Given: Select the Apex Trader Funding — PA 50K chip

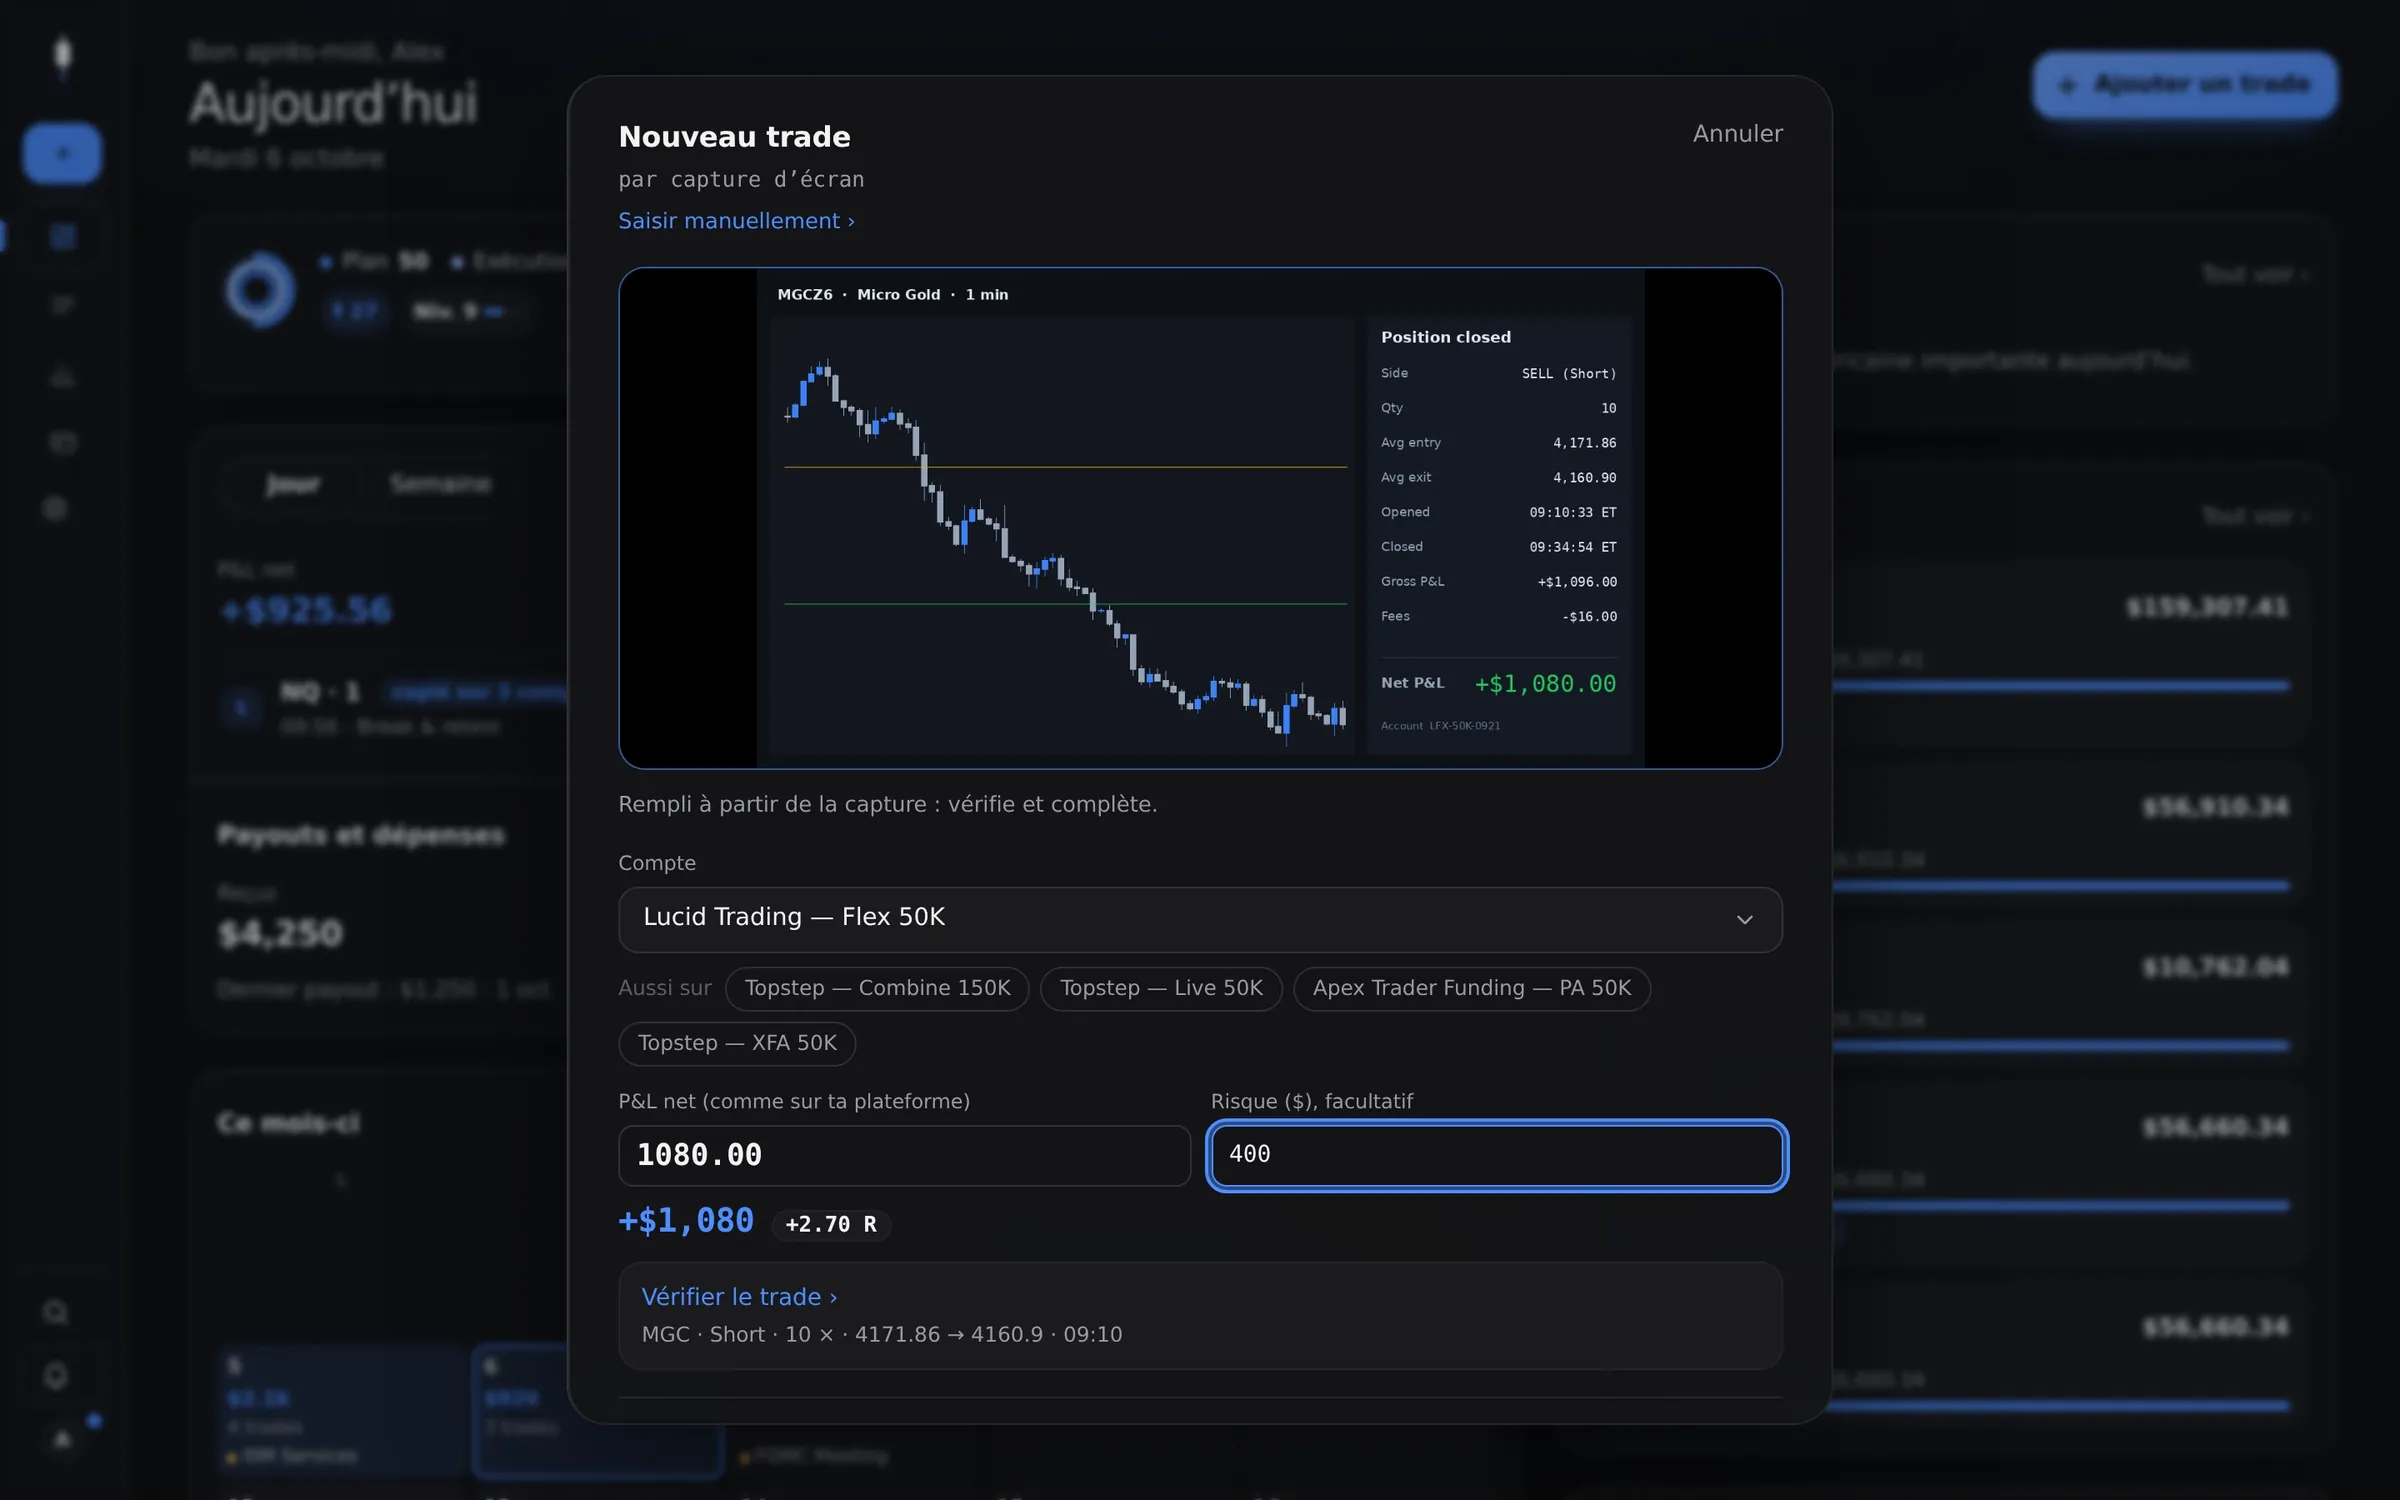Looking at the screenshot, I should coord(1471,988).
